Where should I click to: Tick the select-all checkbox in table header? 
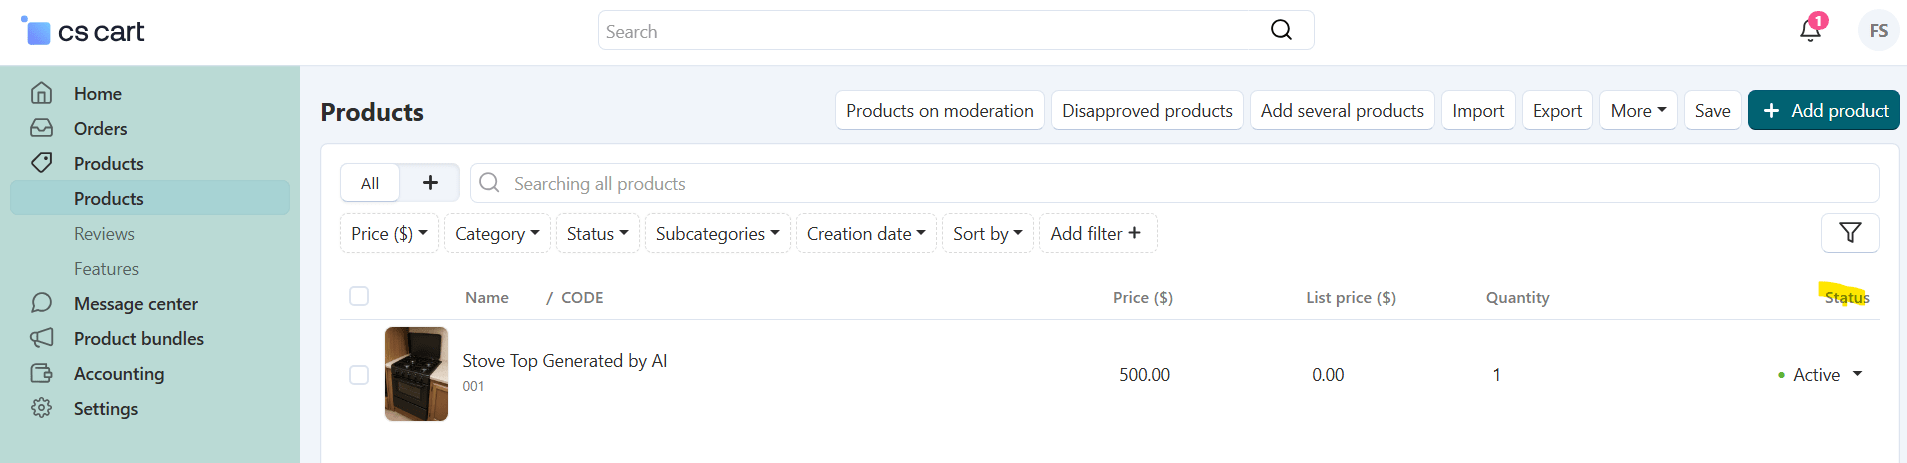click(x=359, y=296)
